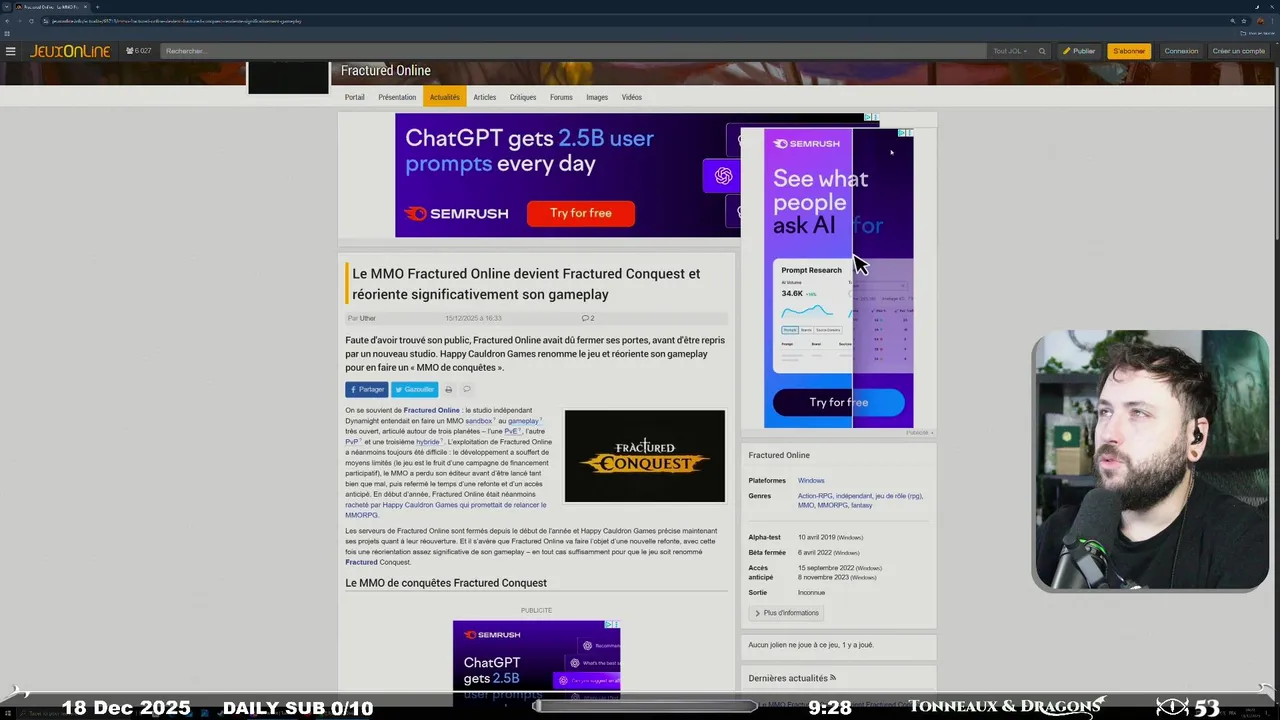
Task: Click the S'abonner button
Action: click(x=1129, y=51)
